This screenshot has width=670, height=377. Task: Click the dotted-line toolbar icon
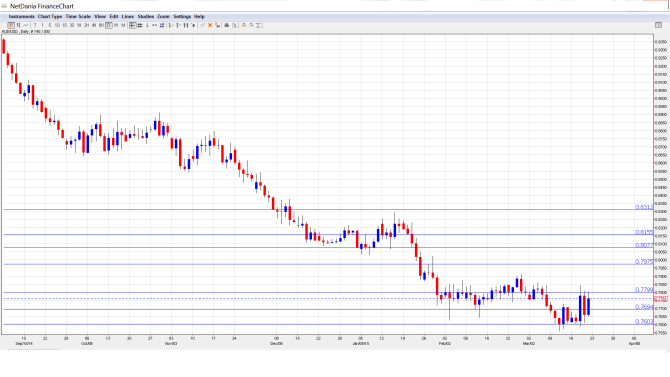click(154, 25)
